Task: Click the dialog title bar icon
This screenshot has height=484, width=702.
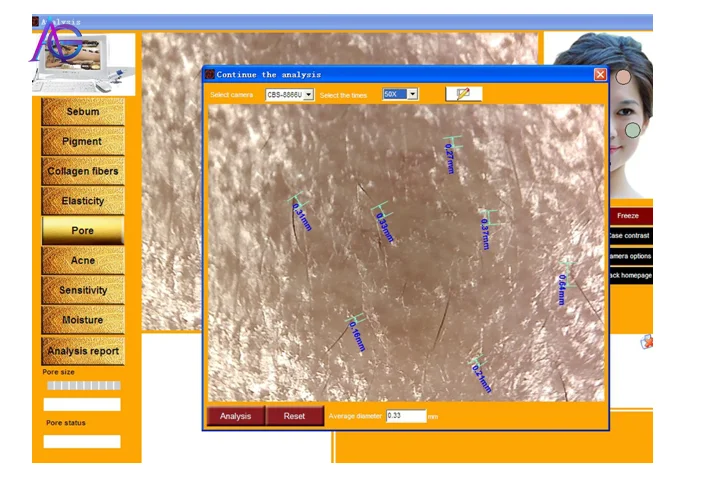Action: pyautogui.click(x=210, y=74)
